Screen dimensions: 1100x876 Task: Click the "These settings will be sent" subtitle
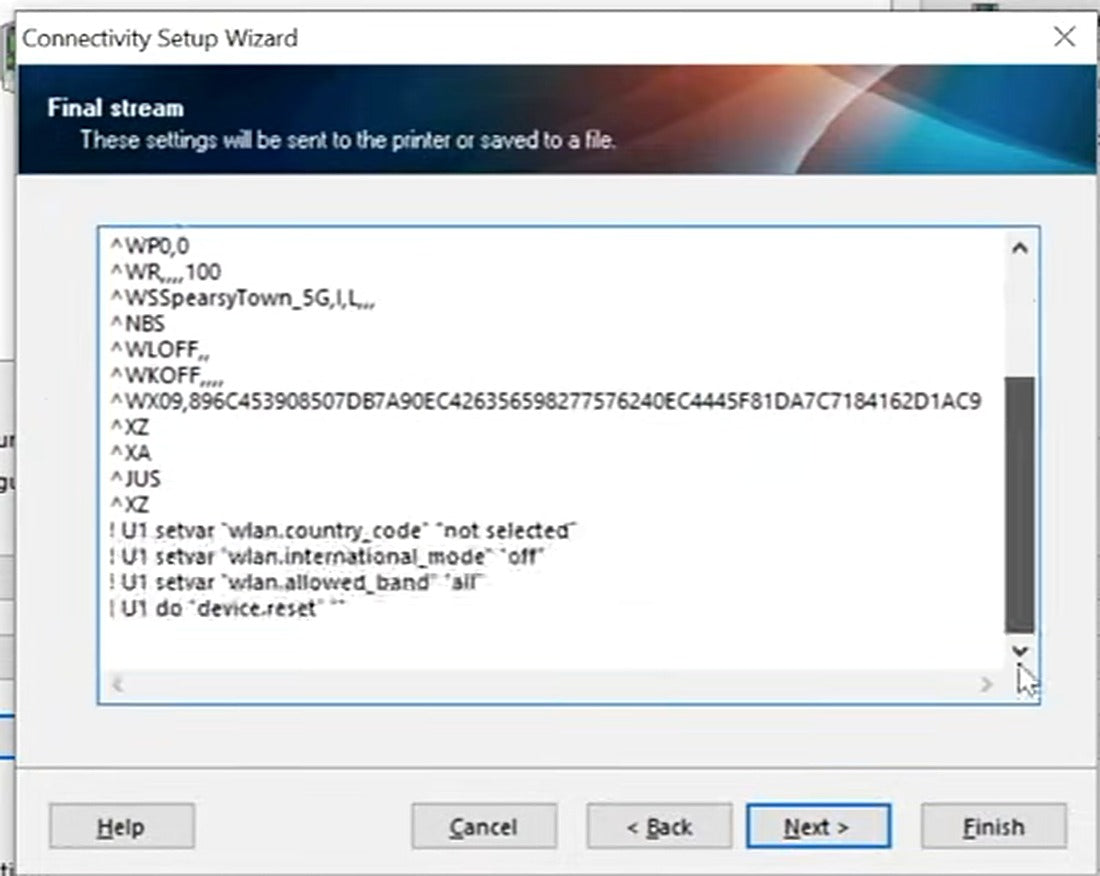point(348,140)
